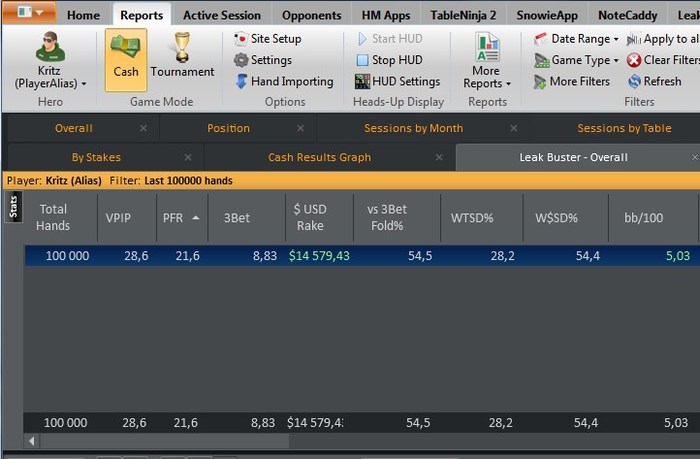Open Hand Importing
Viewport: 700px width, 459px height.
(284, 81)
